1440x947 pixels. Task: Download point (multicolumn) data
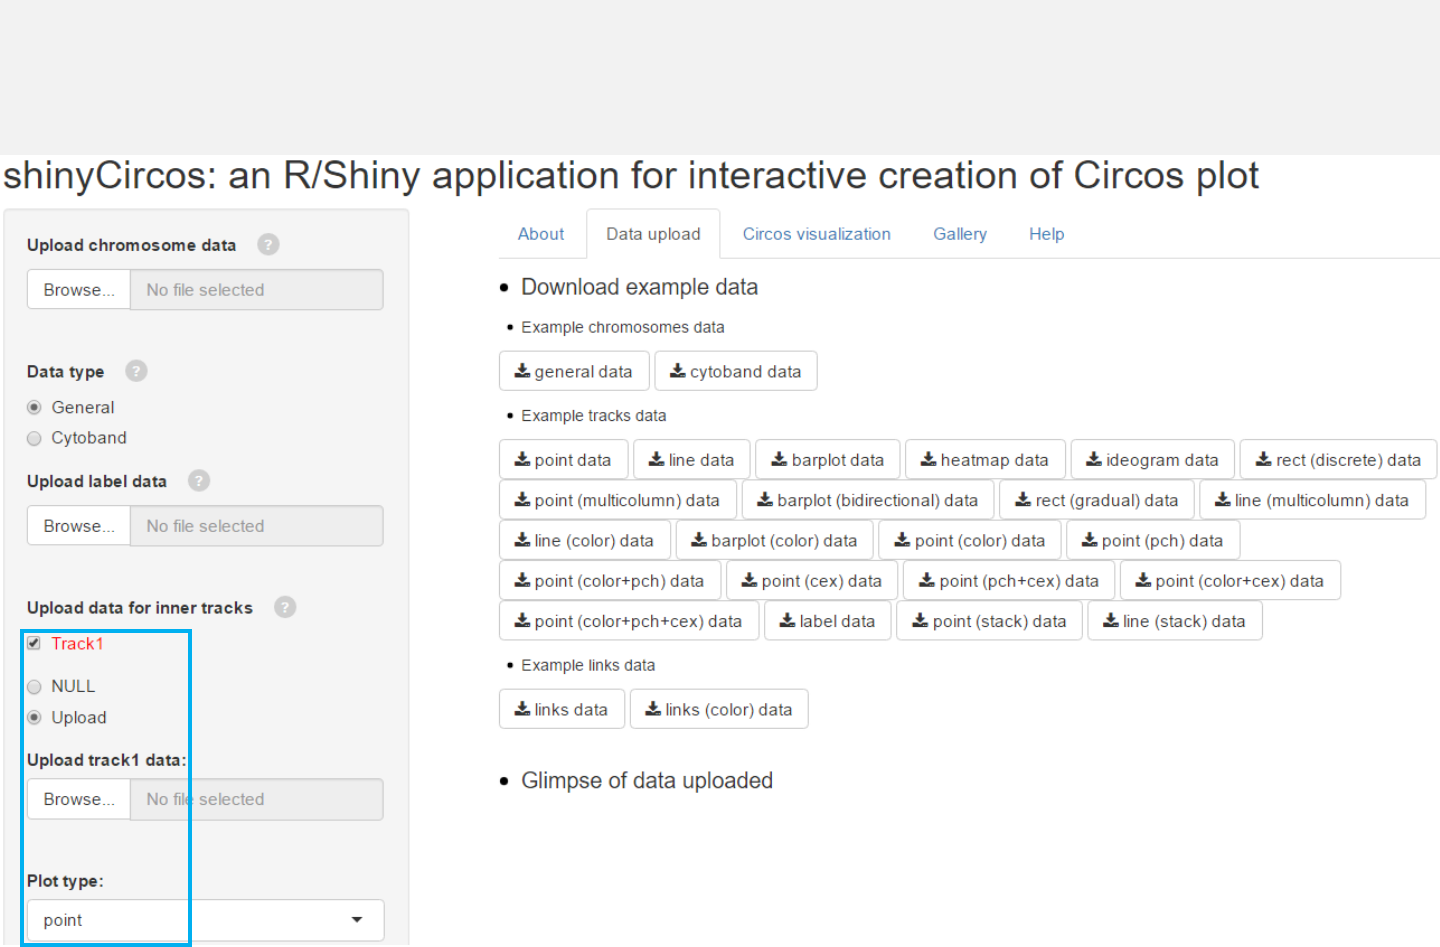[618, 500]
